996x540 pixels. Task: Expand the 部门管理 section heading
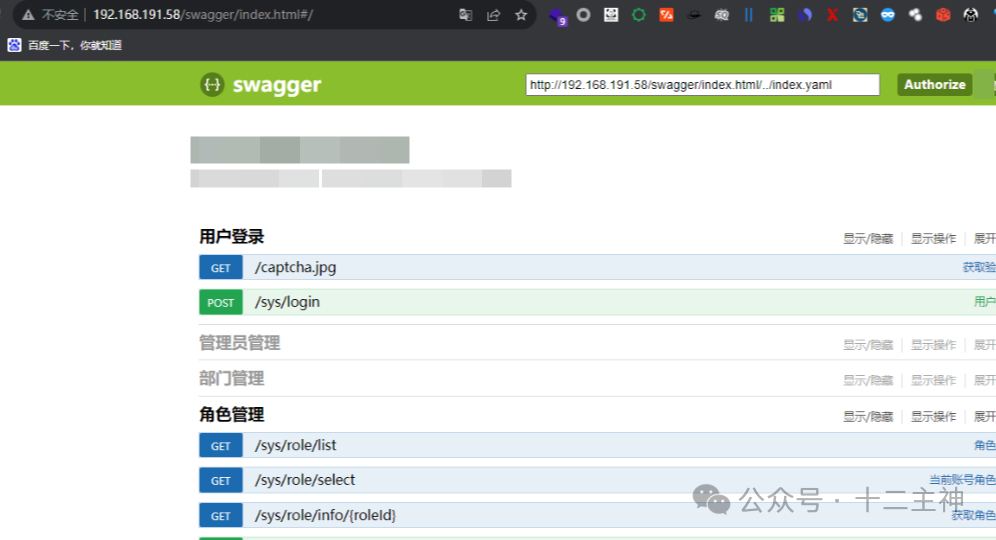(x=231, y=379)
